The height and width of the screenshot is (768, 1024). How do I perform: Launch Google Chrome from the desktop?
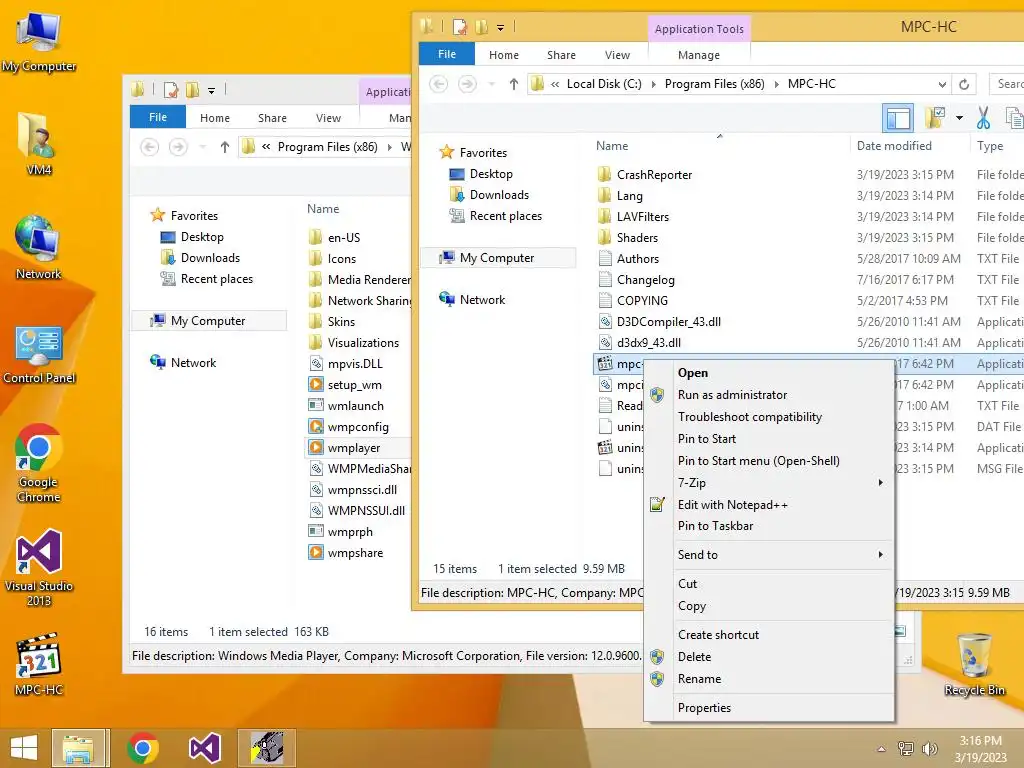tap(39, 462)
